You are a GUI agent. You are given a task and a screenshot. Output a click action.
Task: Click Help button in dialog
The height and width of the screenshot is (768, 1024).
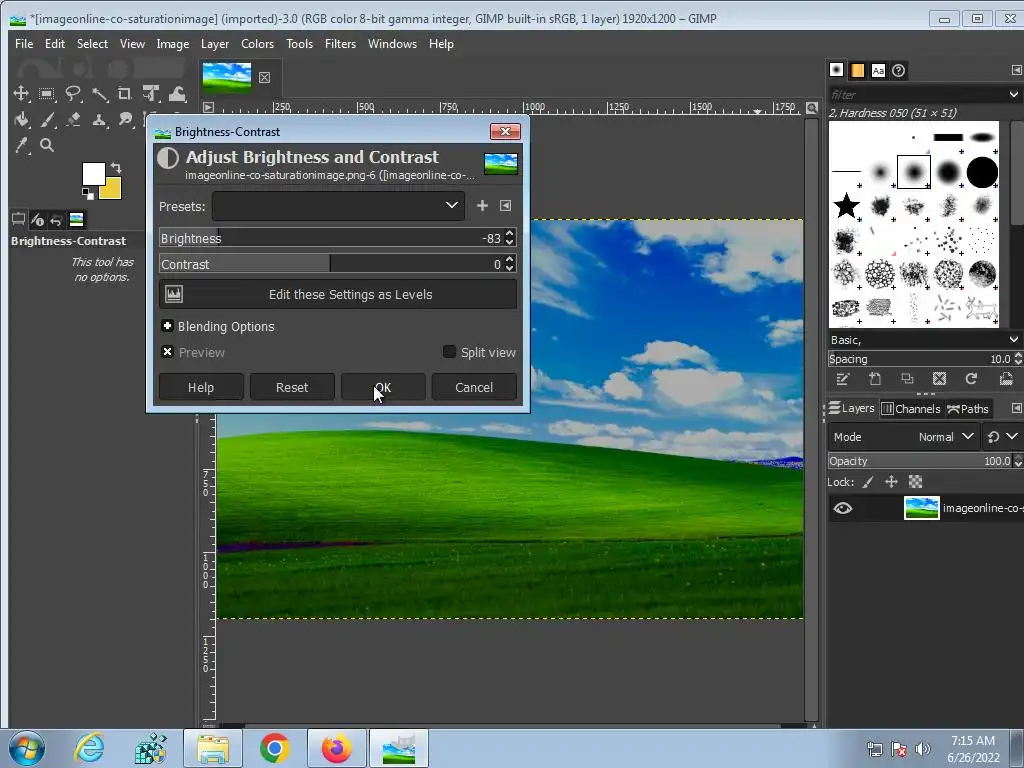(x=200, y=387)
